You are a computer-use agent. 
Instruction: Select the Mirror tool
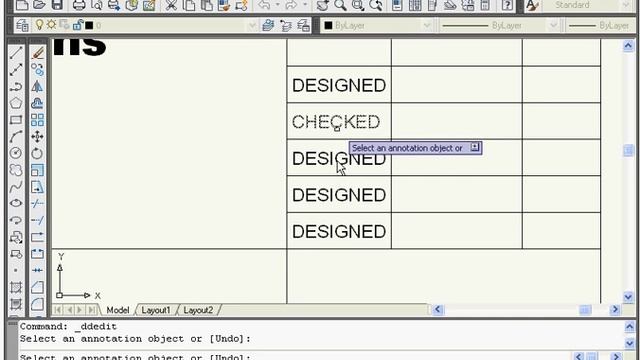[x=37, y=87]
